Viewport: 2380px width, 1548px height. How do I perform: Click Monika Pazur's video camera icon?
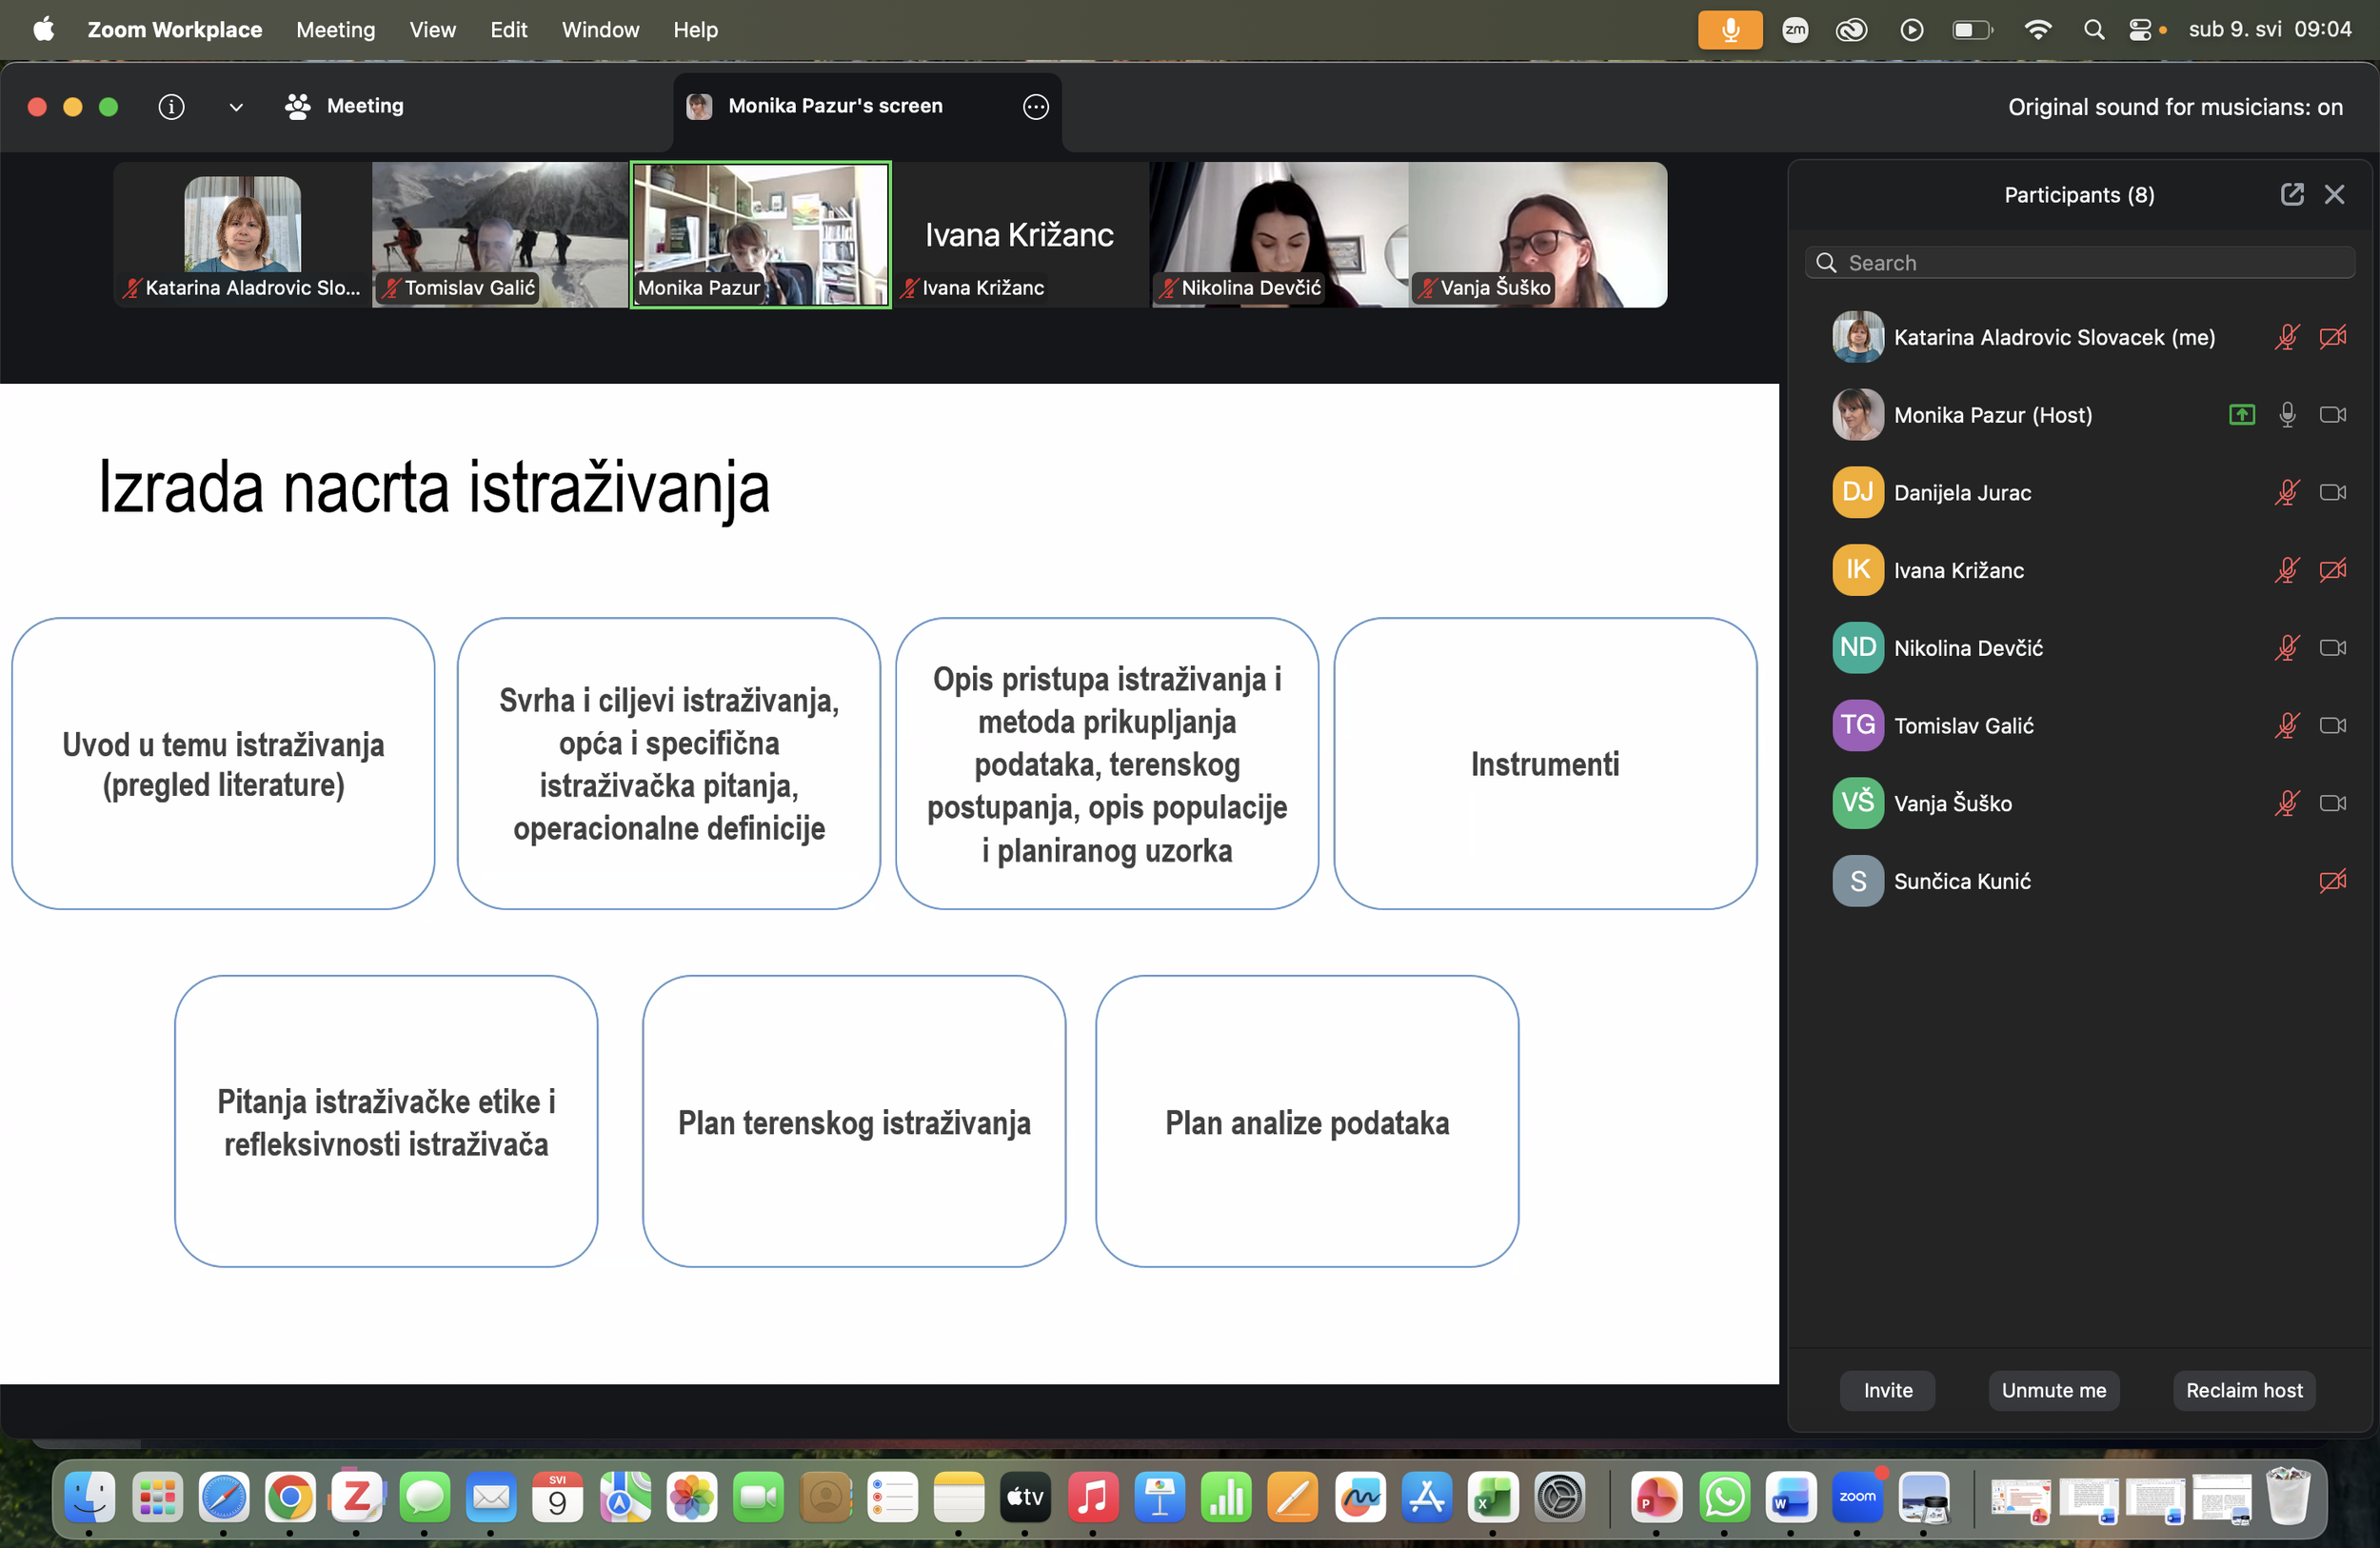(x=2333, y=415)
